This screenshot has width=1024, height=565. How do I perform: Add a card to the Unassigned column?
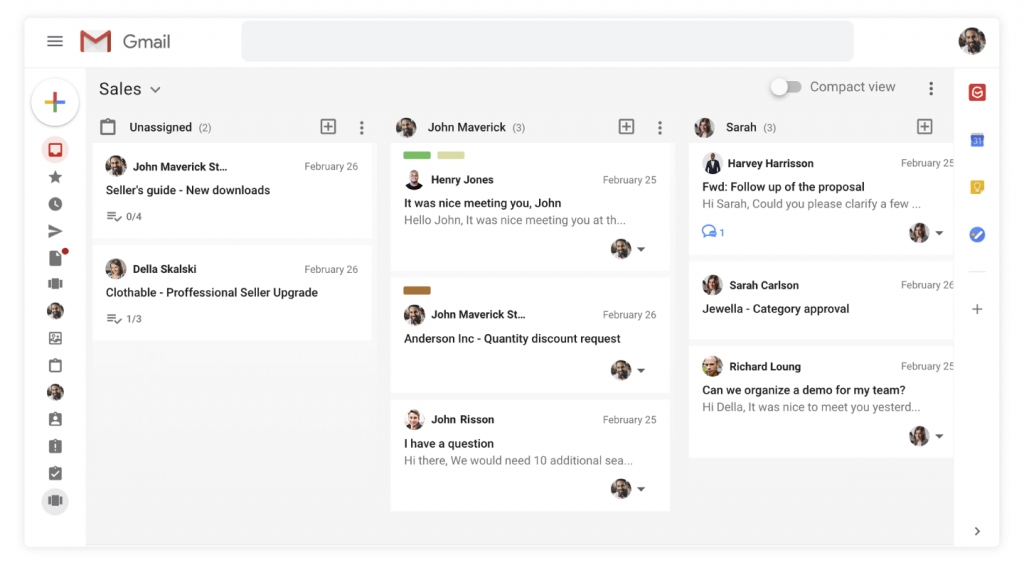click(x=328, y=127)
